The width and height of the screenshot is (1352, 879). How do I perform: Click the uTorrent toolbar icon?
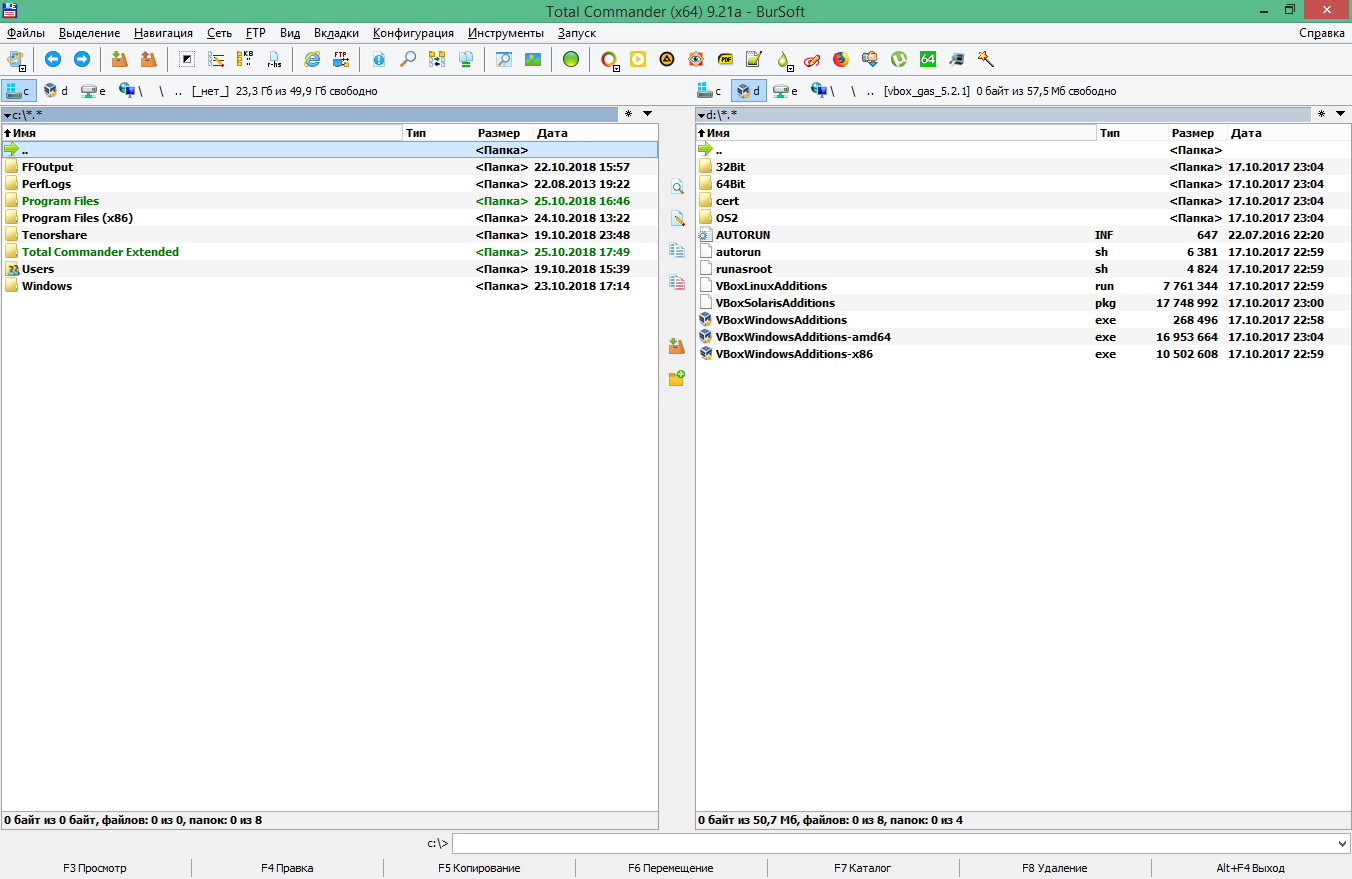[899, 60]
